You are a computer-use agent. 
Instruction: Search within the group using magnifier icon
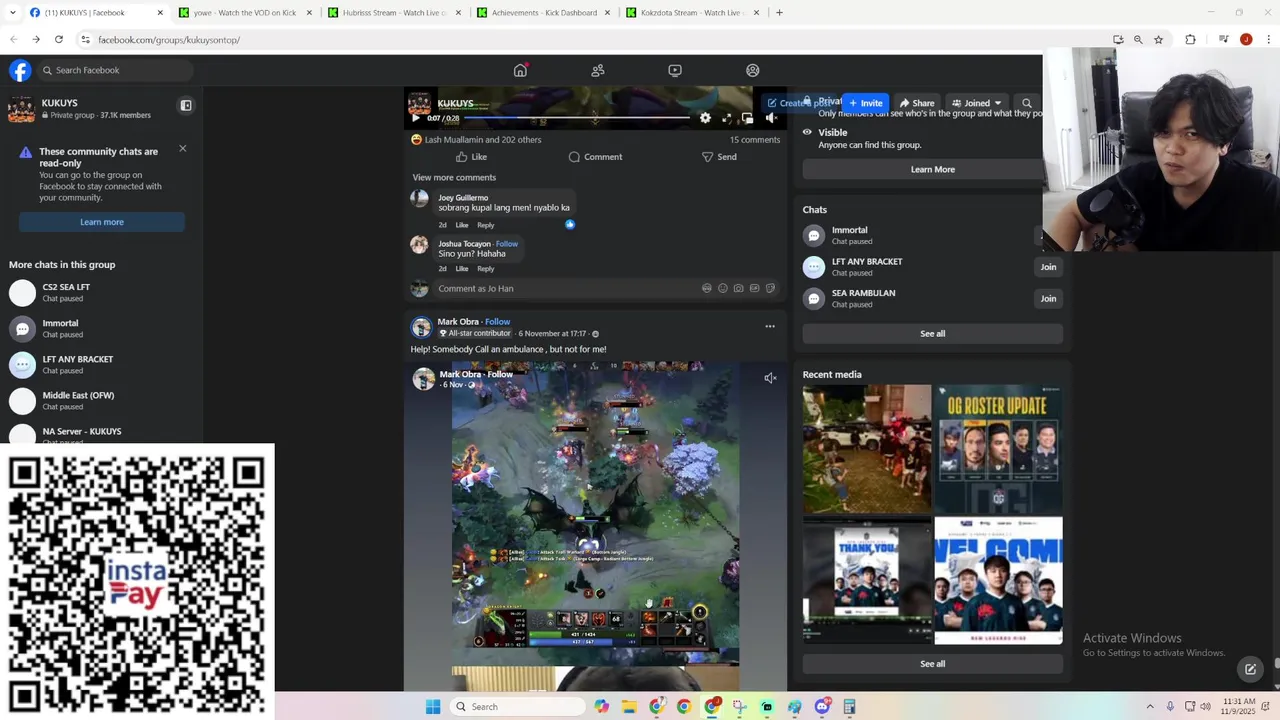click(1026, 103)
